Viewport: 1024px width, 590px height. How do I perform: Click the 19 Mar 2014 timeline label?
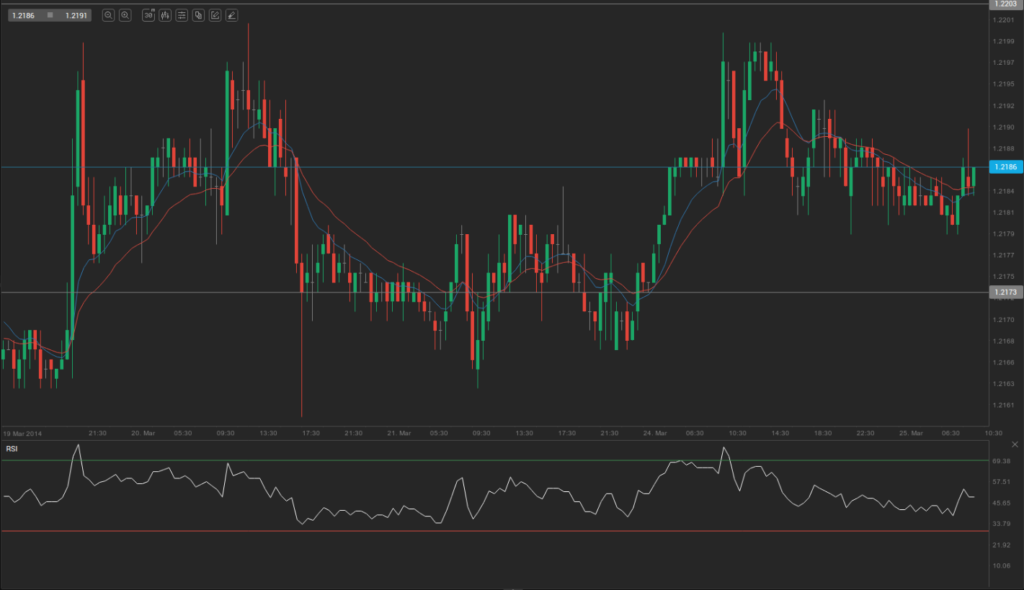click(24, 433)
